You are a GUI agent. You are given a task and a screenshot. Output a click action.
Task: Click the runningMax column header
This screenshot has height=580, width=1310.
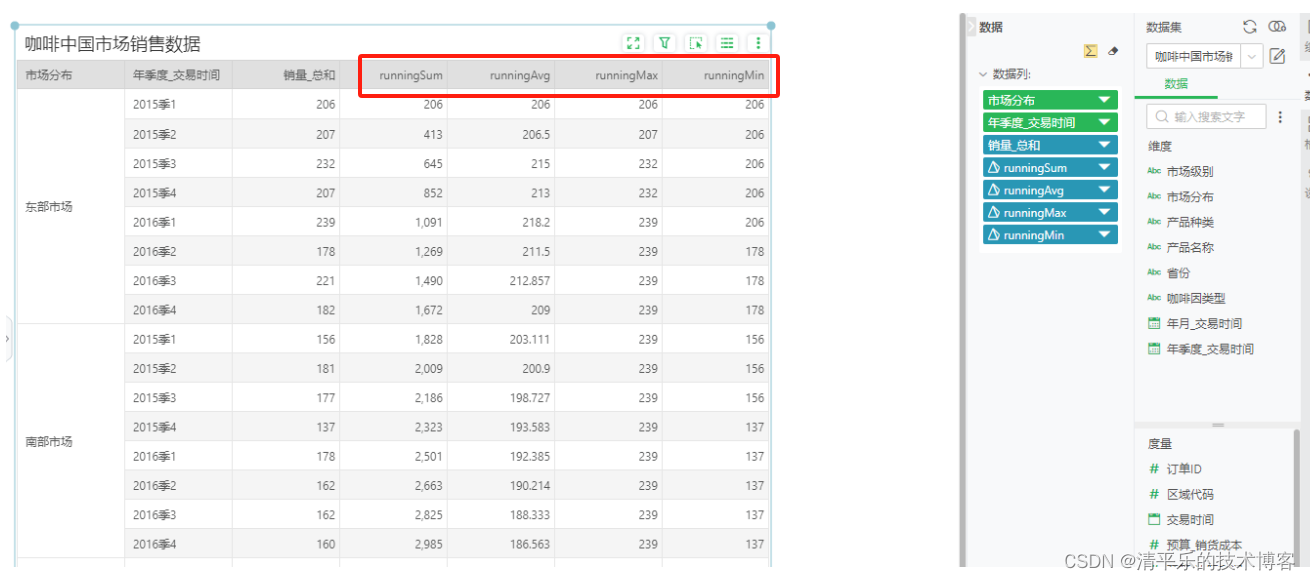tap(608, 75)
